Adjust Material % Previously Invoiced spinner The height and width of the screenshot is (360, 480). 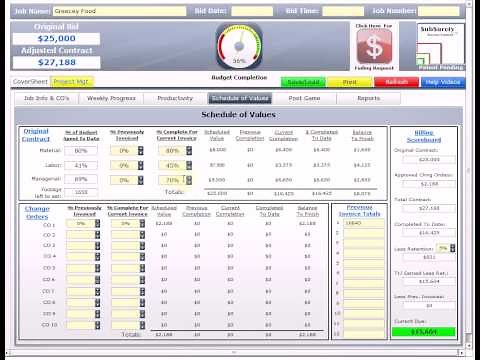pos(141,151)
